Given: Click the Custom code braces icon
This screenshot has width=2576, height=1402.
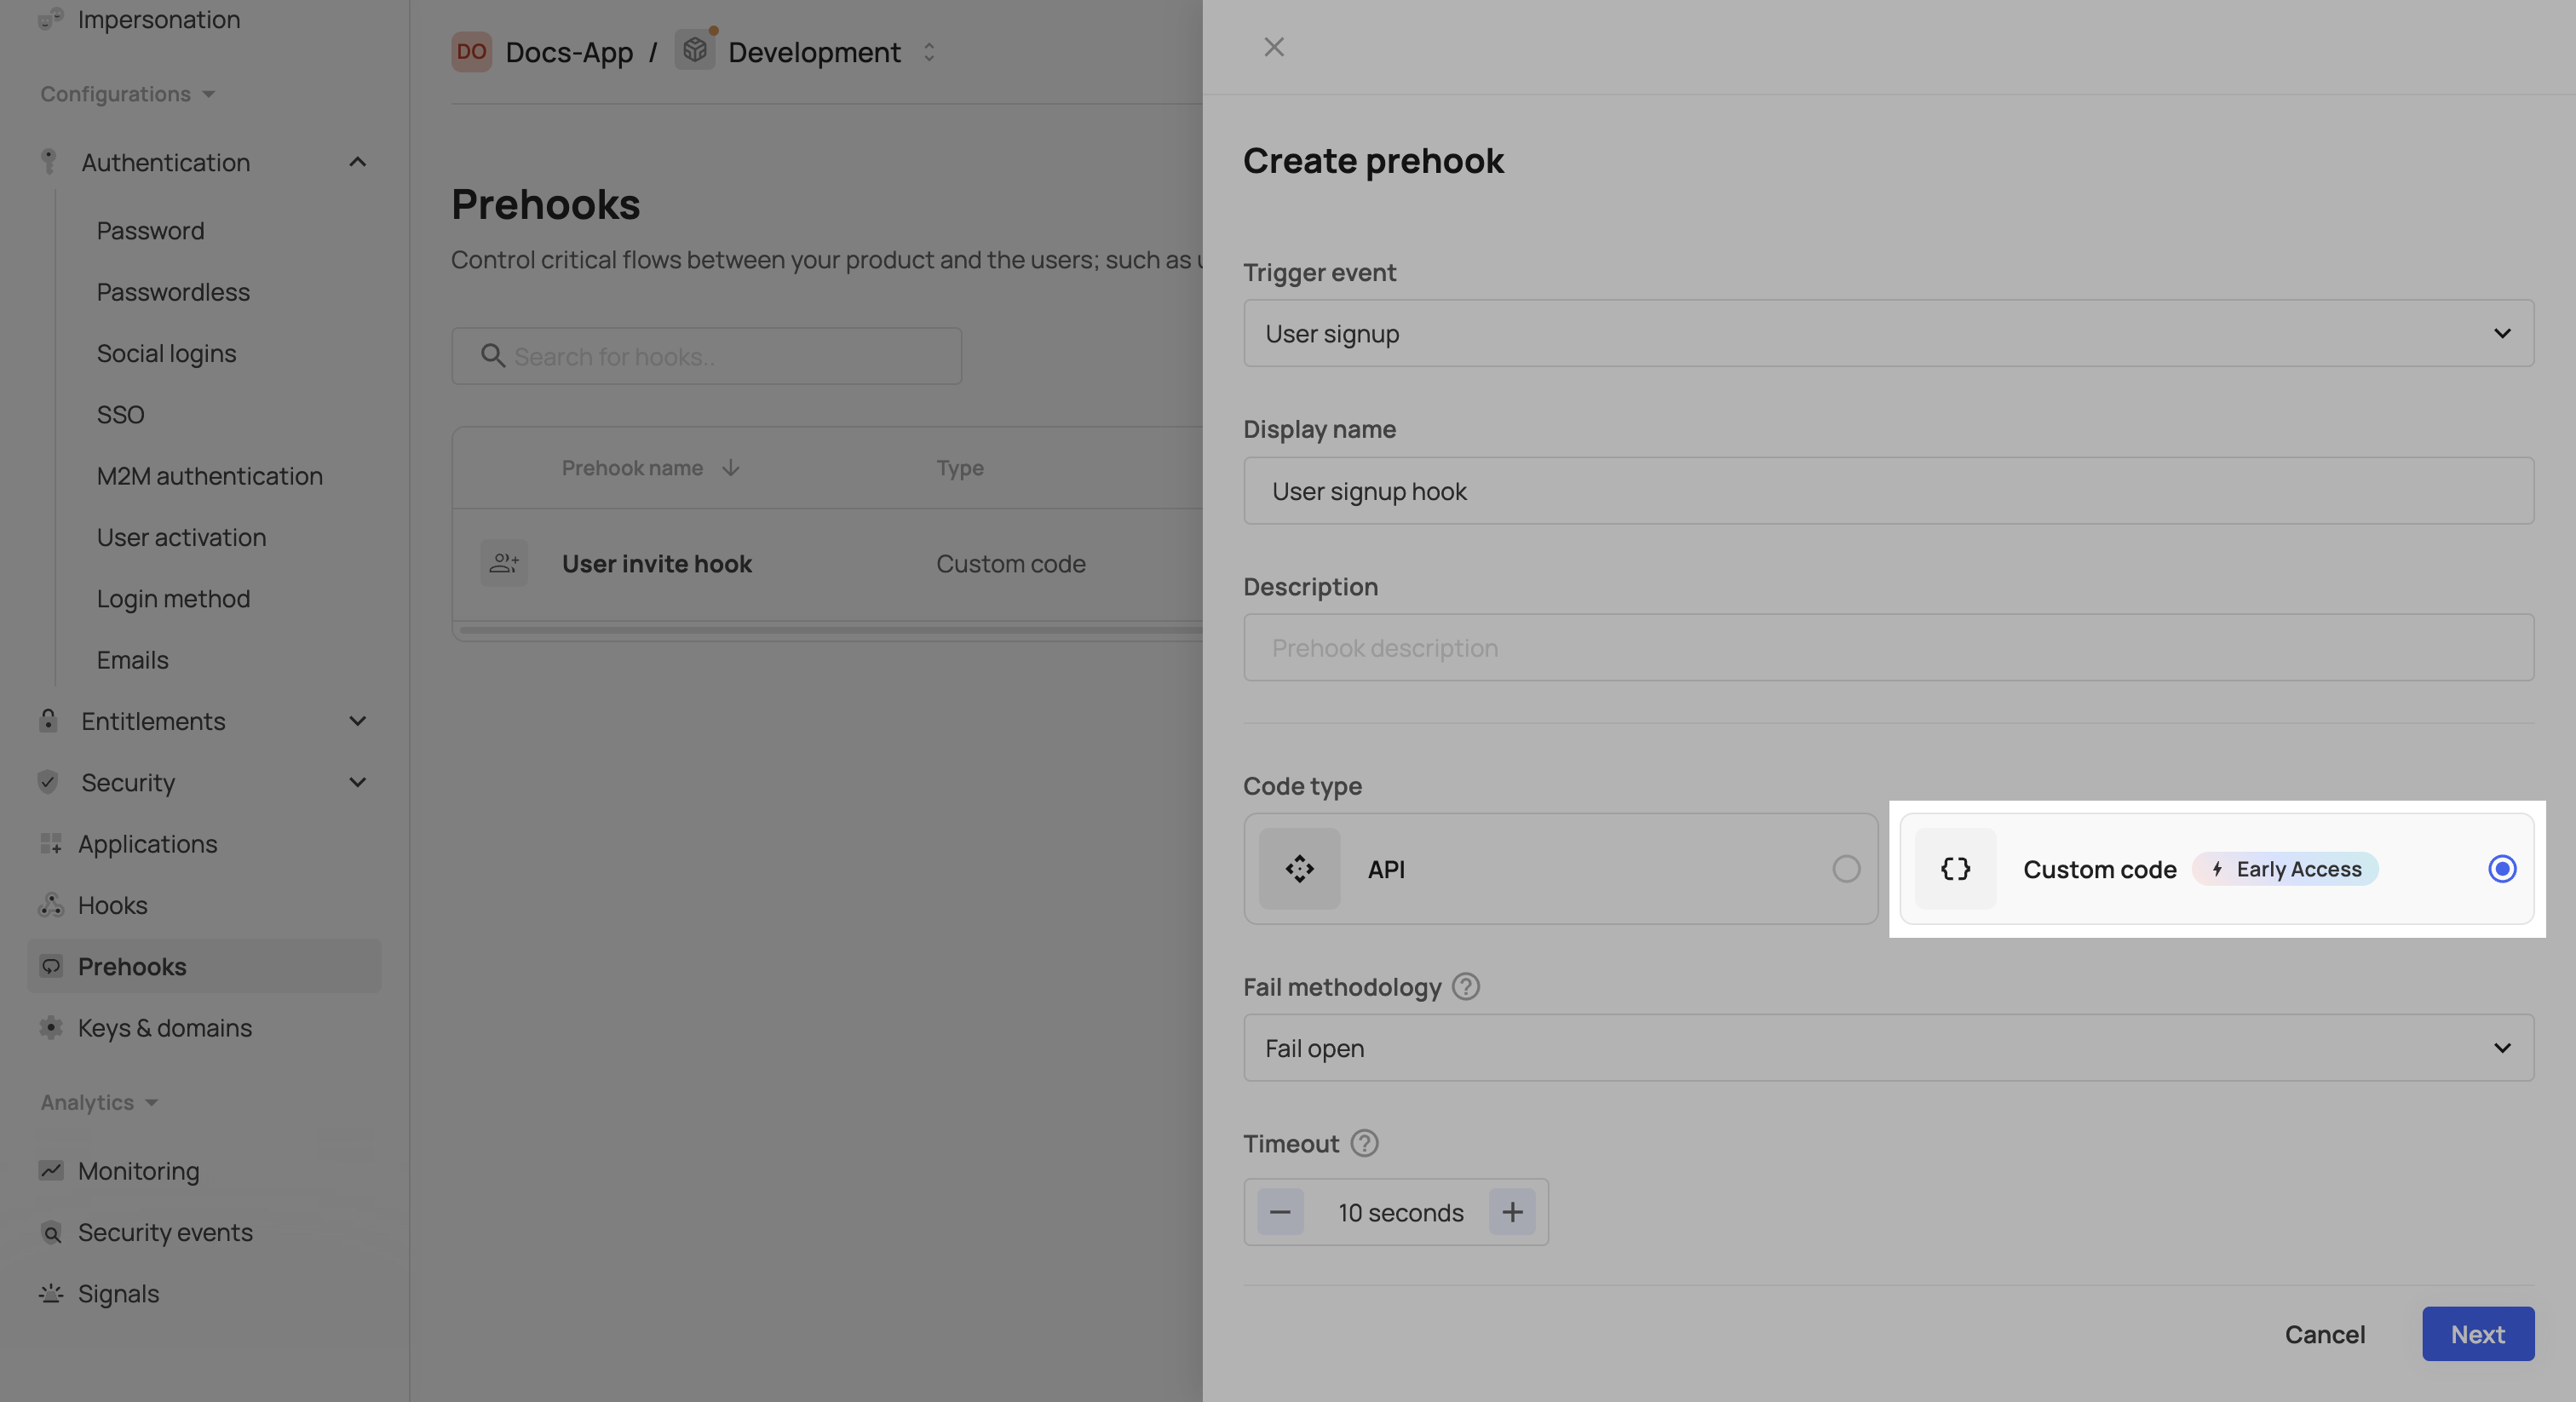Looking at the screenshot, I should [x=1955, y=869].
